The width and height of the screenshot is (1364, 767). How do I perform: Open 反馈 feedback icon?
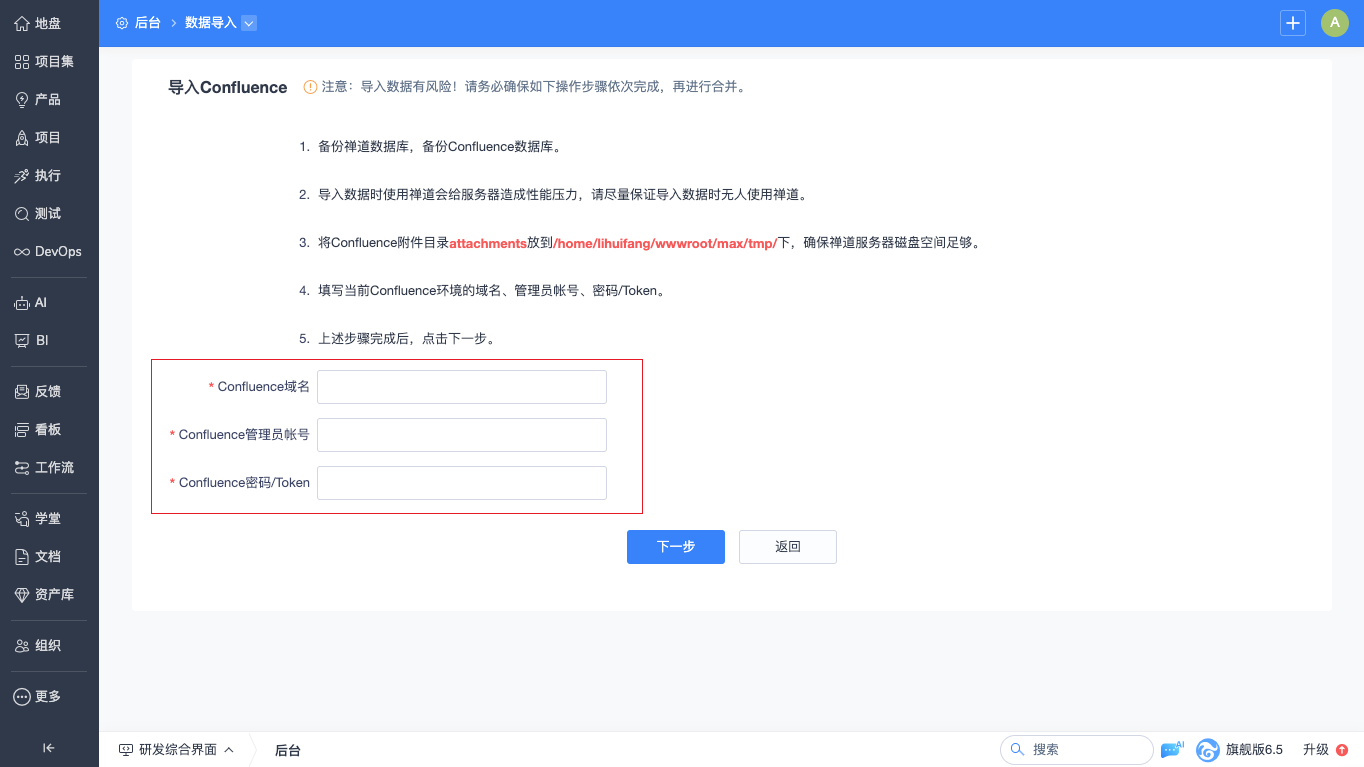(22, 391)
